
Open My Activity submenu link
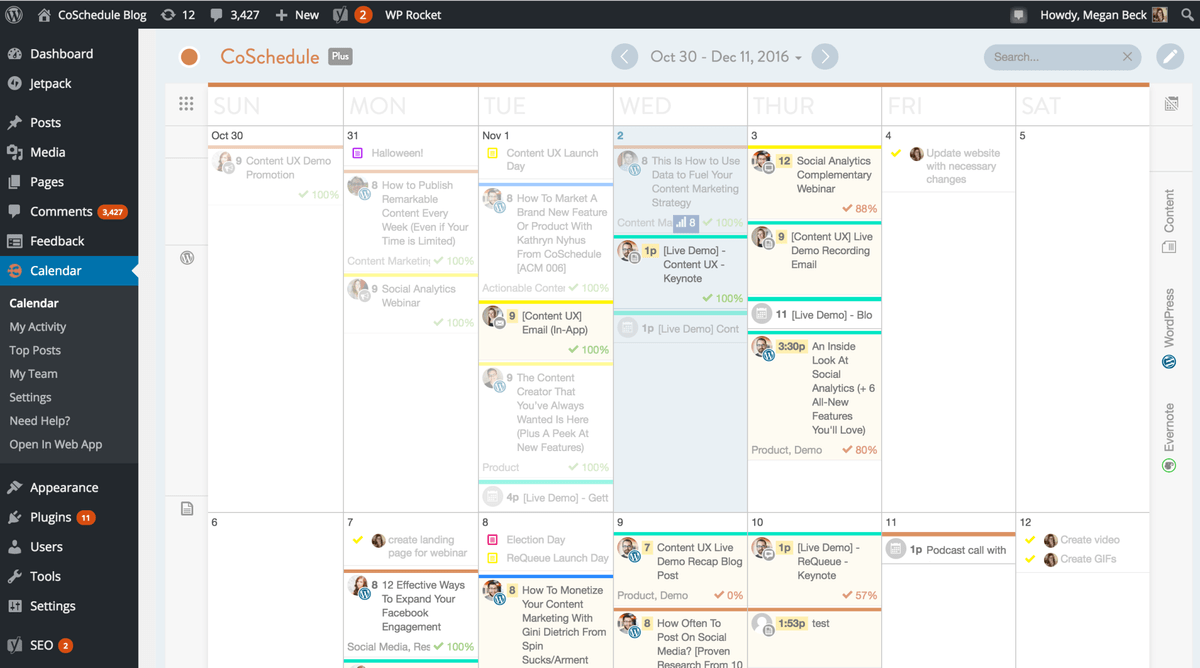(38, 327)
